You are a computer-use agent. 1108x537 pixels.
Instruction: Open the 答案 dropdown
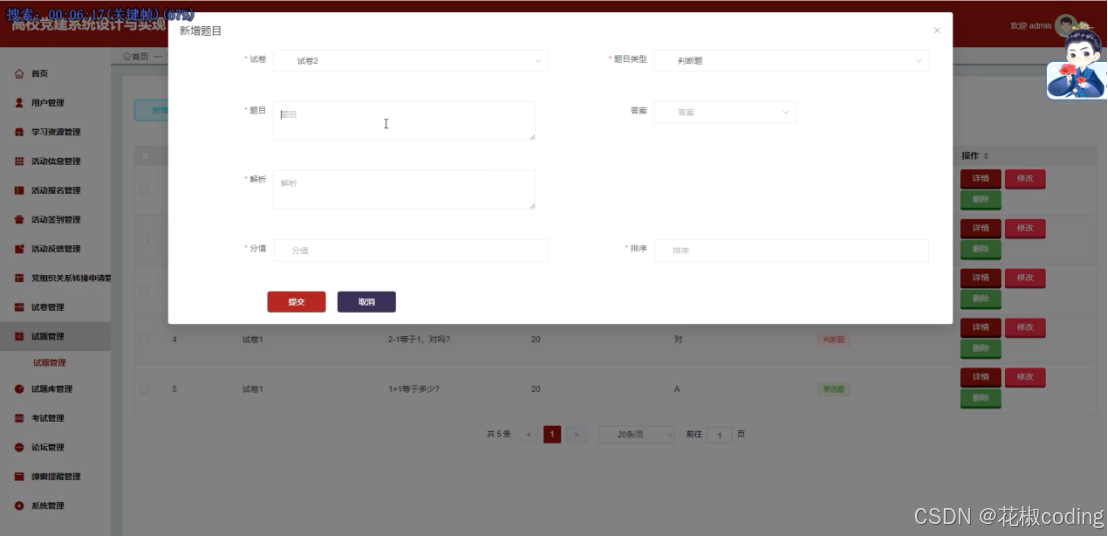coord(725,112)
